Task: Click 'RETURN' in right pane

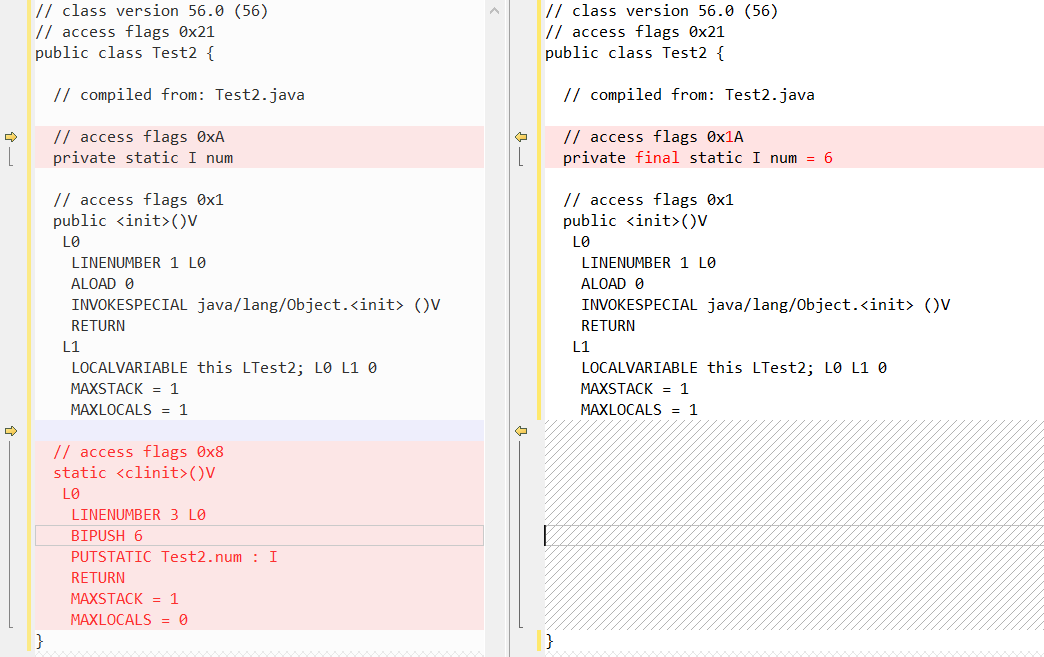Action: click(607, 326)
